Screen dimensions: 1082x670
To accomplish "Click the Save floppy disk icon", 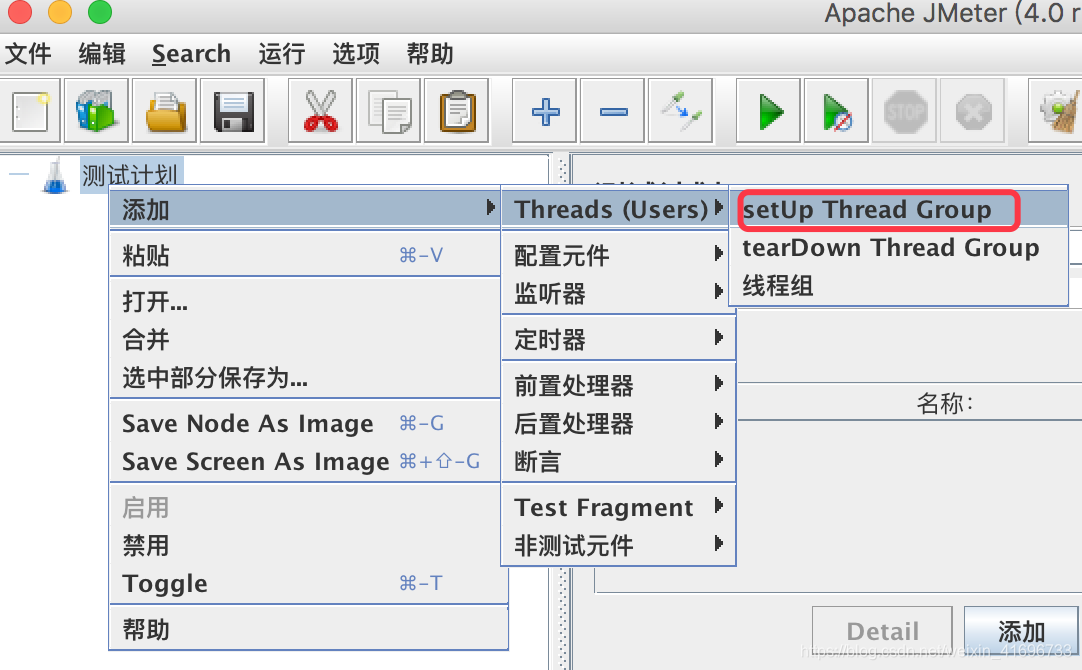I will coord(233,111).
